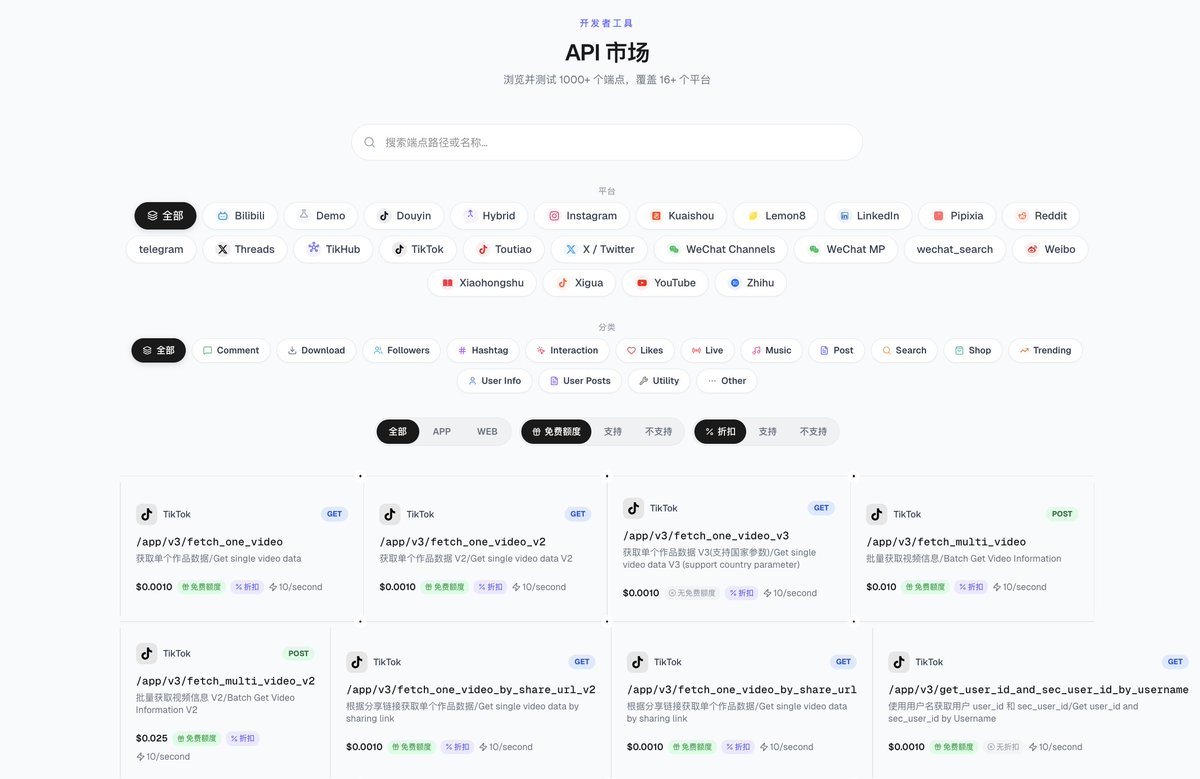Filter by Weibo platform

[1050, 249]
